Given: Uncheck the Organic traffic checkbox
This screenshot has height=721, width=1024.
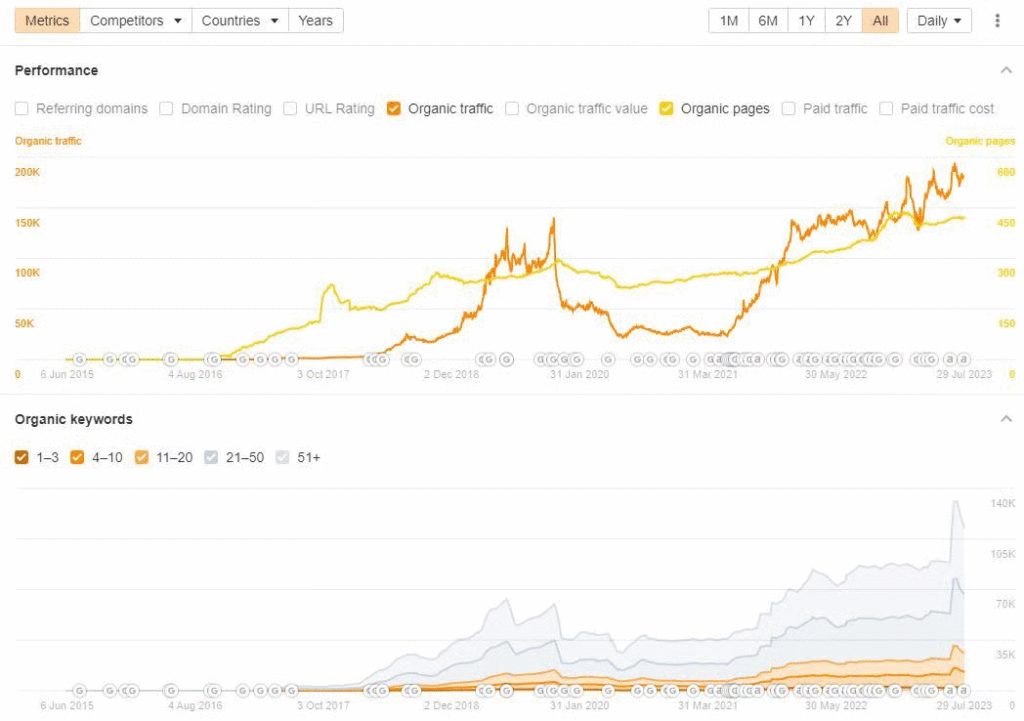Looking at the screenshot, I should pos(394,109).
